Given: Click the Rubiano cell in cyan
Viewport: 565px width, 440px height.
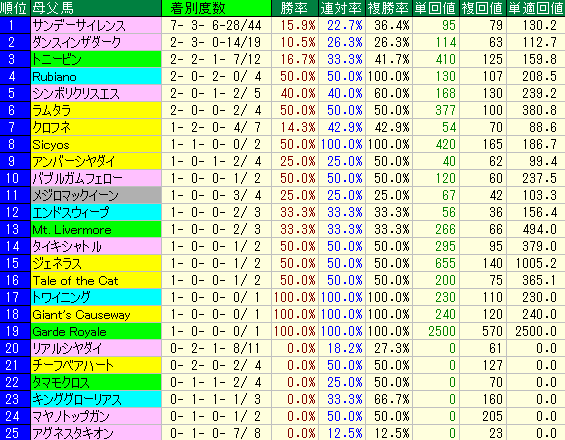Looking at the screenshot, I should (x=96, y=76).
